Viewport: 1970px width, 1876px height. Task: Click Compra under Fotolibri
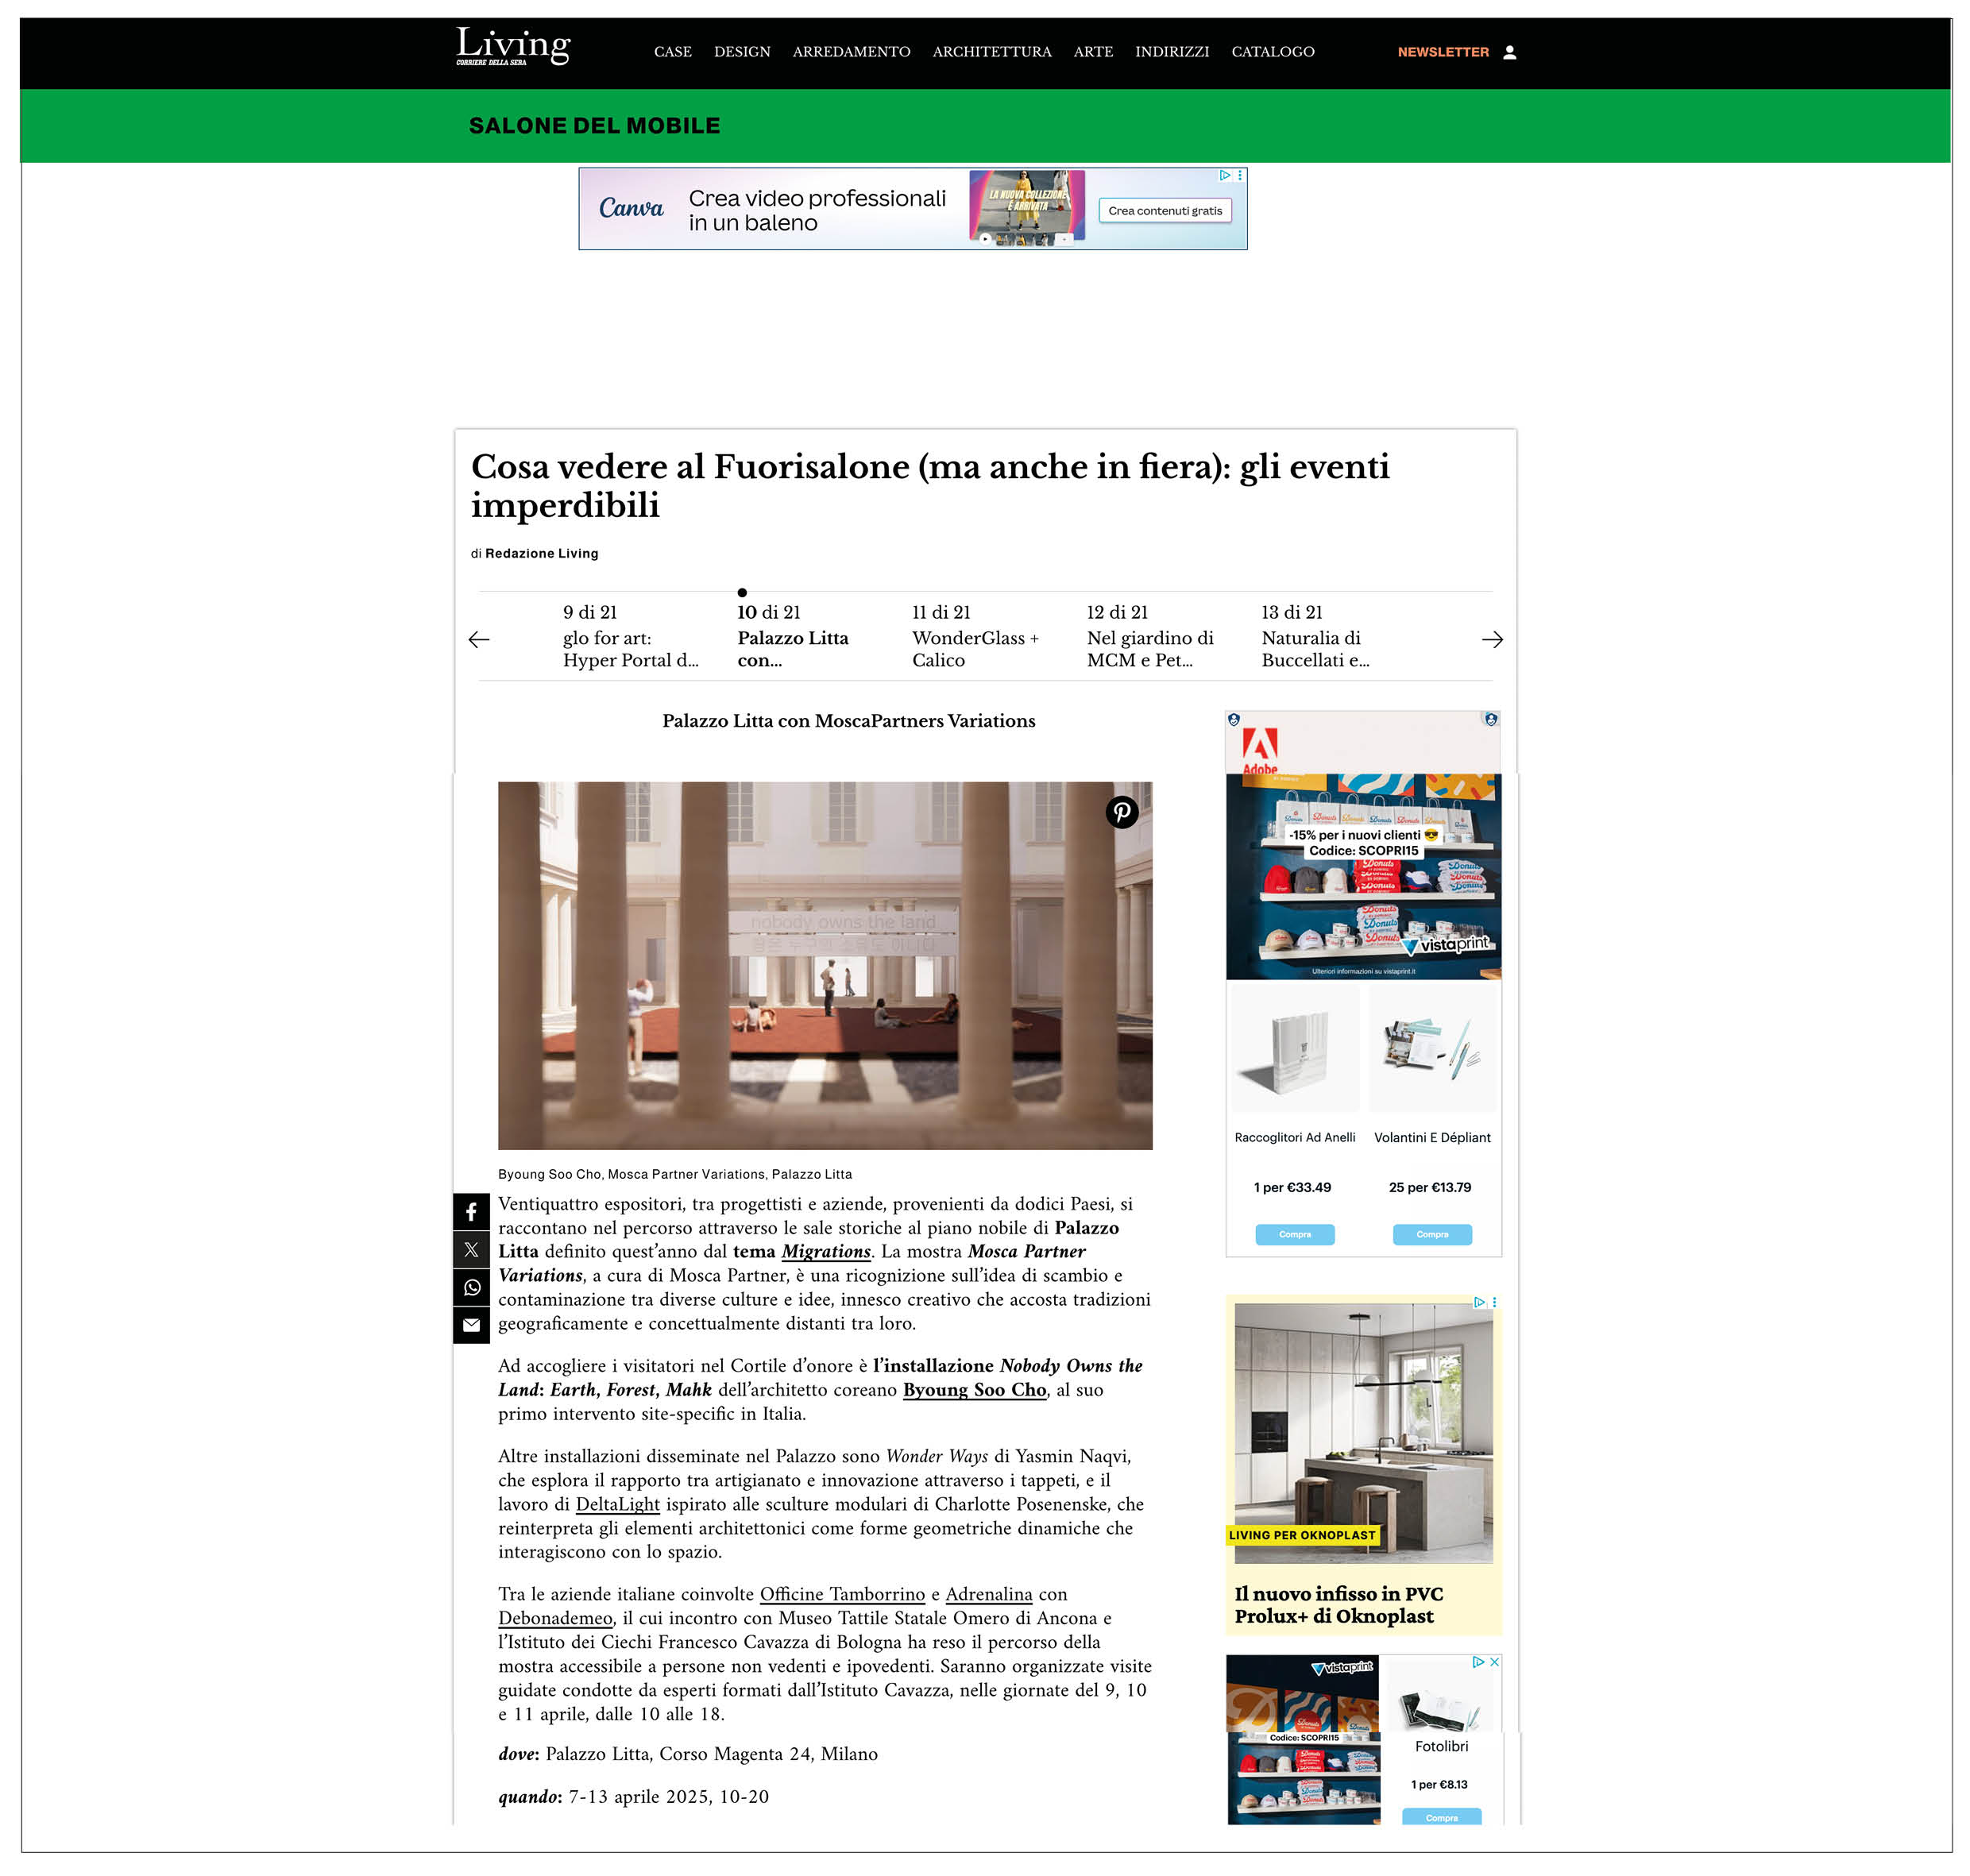[x=1441, y=1817]
